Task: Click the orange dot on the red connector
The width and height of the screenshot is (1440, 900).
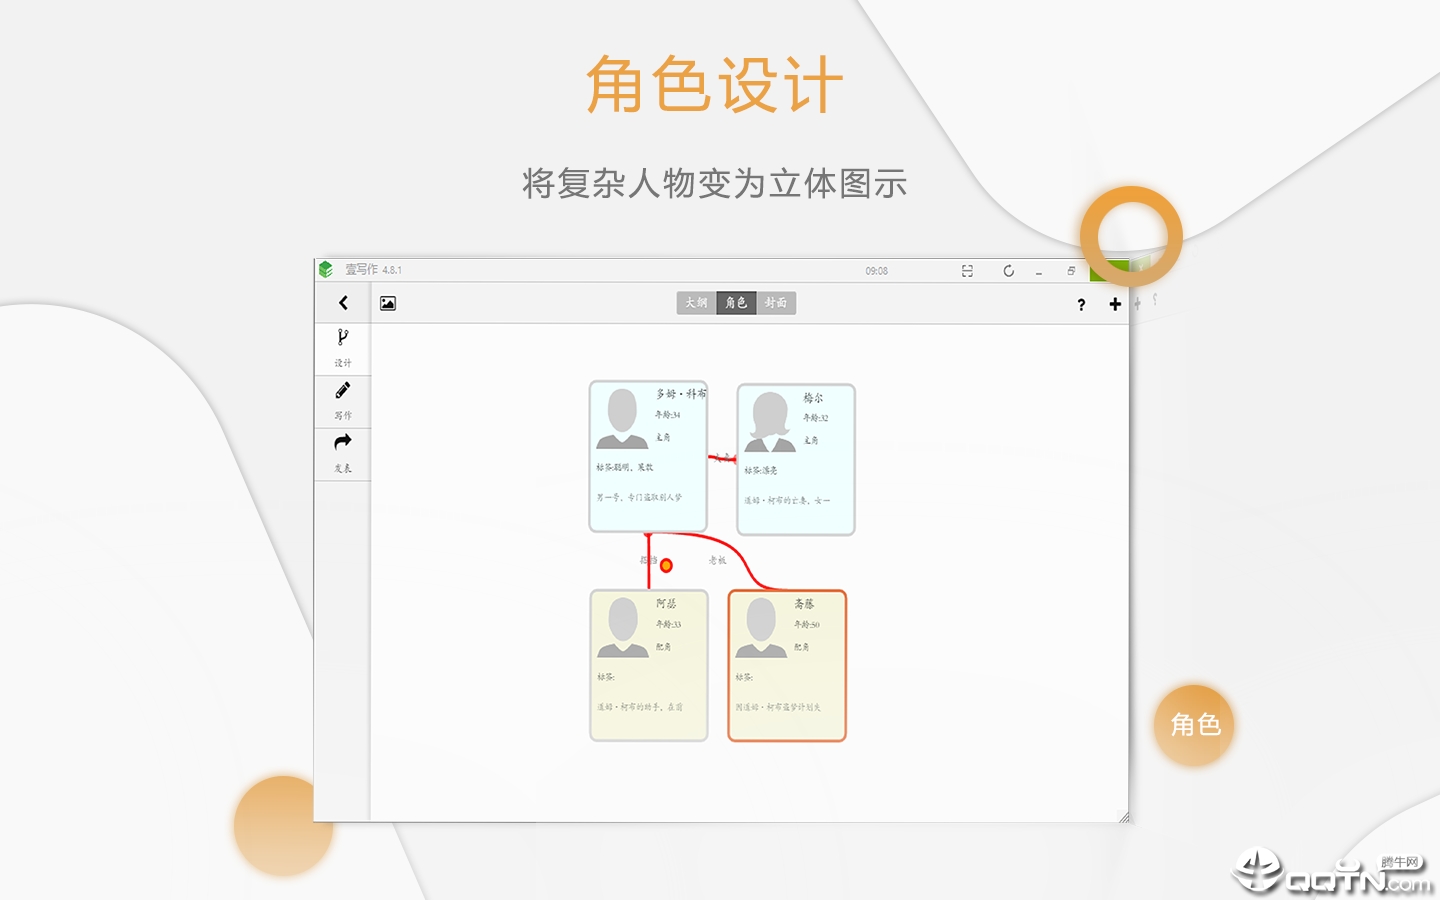Action: [x=666, y=566]
